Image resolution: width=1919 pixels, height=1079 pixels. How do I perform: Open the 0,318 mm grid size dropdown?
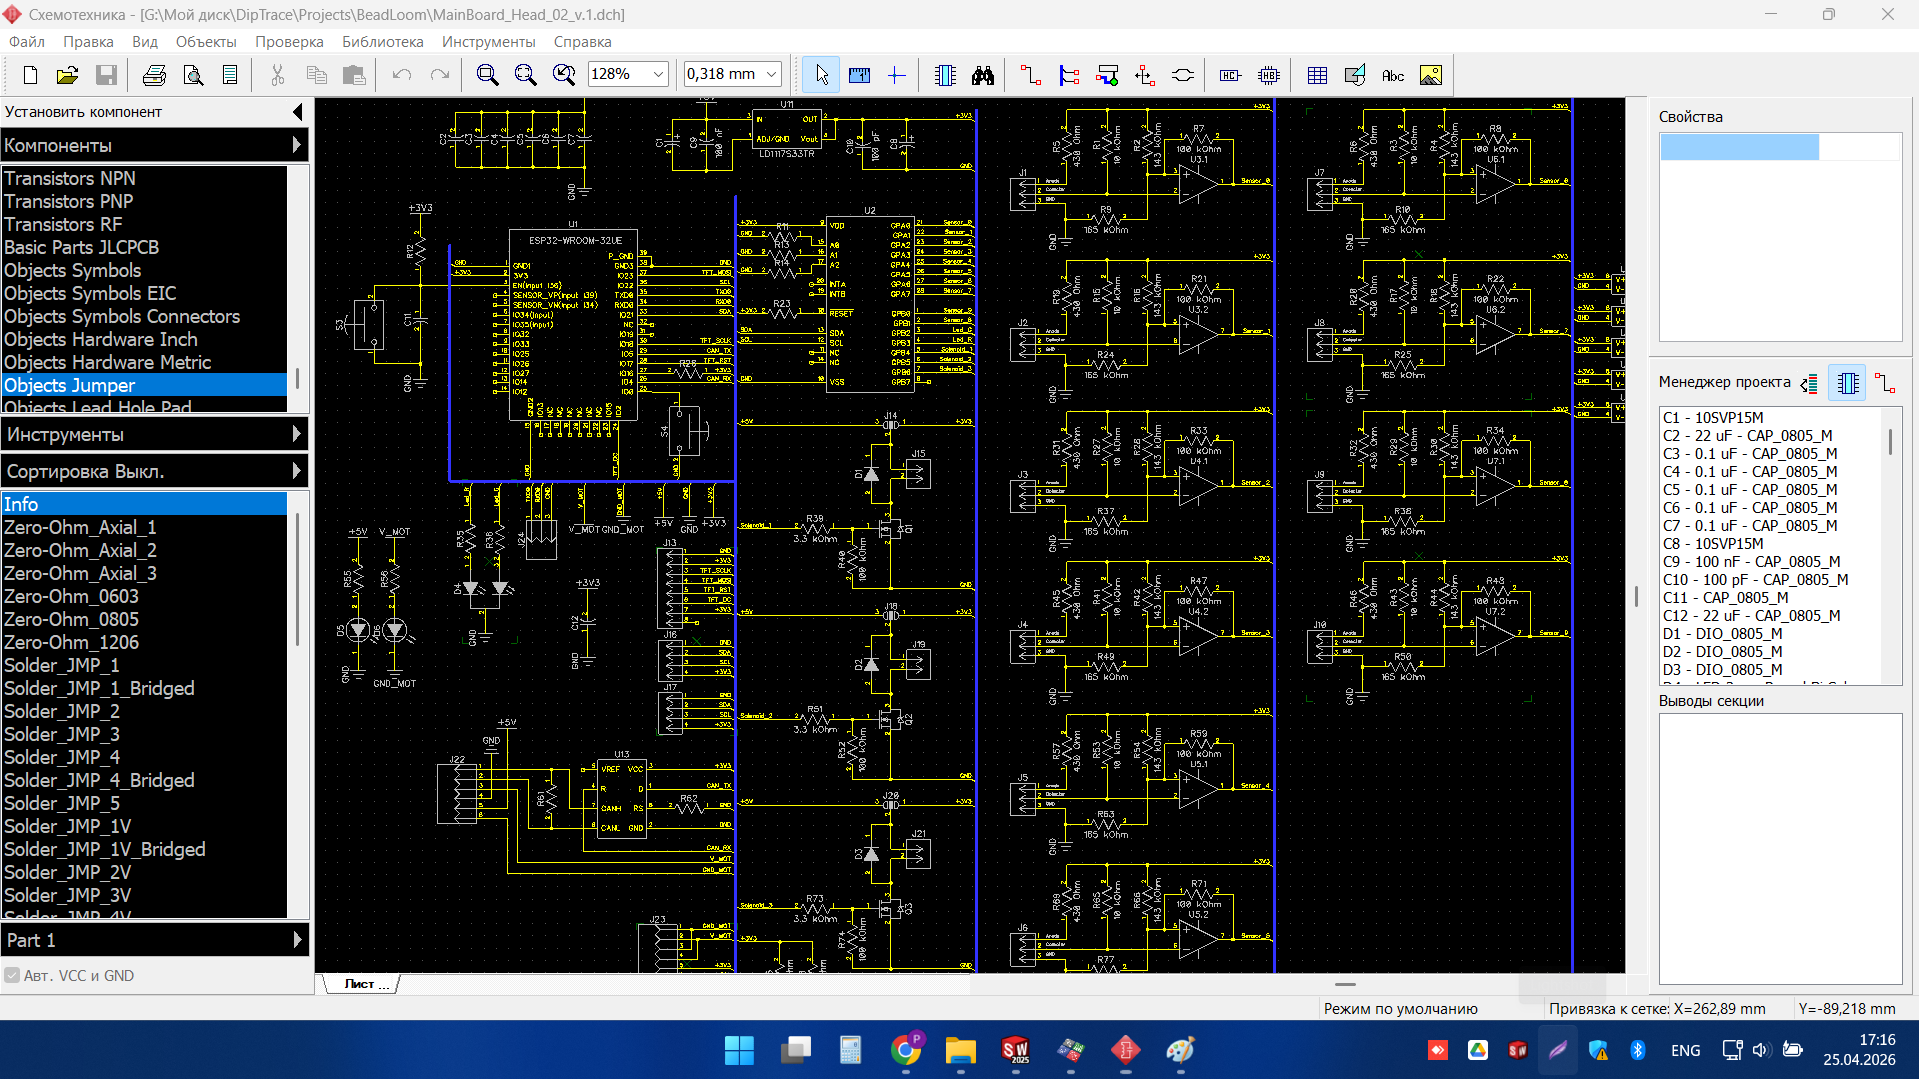click(x=771, y=74)
